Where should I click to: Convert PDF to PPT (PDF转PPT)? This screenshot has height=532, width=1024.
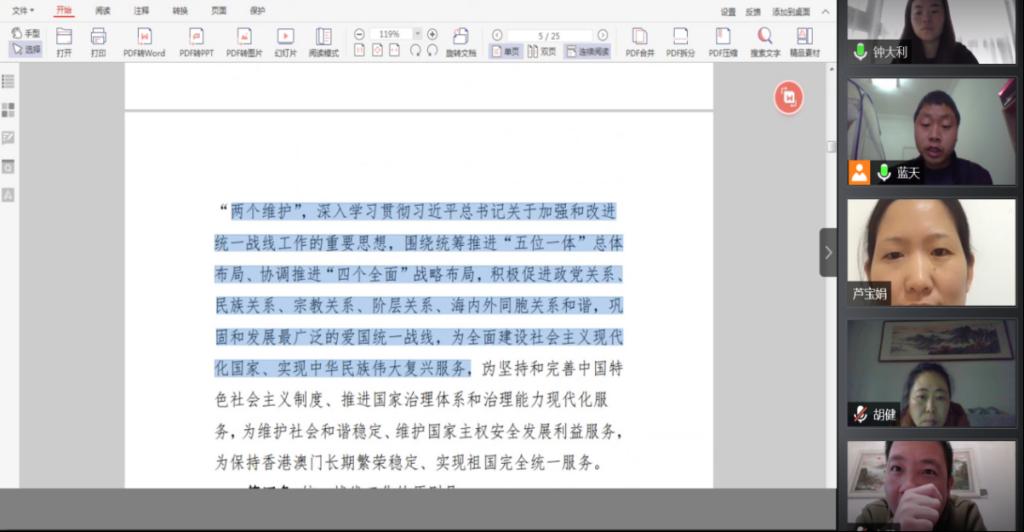196,42
